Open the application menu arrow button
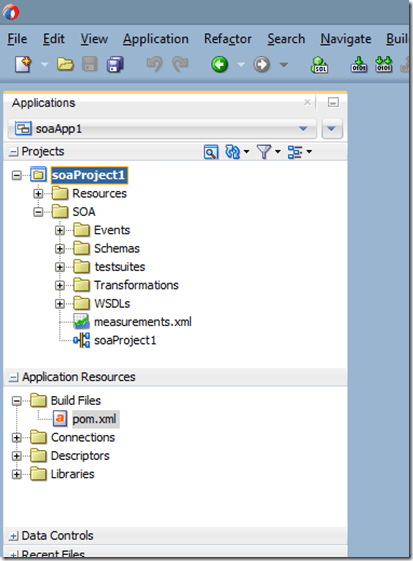Viewport: 413px width, 561px height. pos(332,128)
